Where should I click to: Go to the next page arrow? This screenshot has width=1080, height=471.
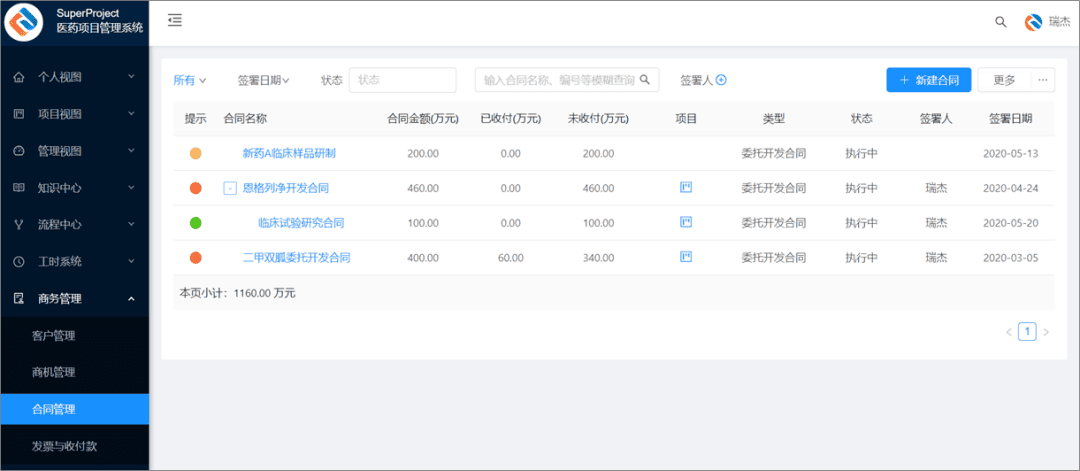tap(1046, 333)
